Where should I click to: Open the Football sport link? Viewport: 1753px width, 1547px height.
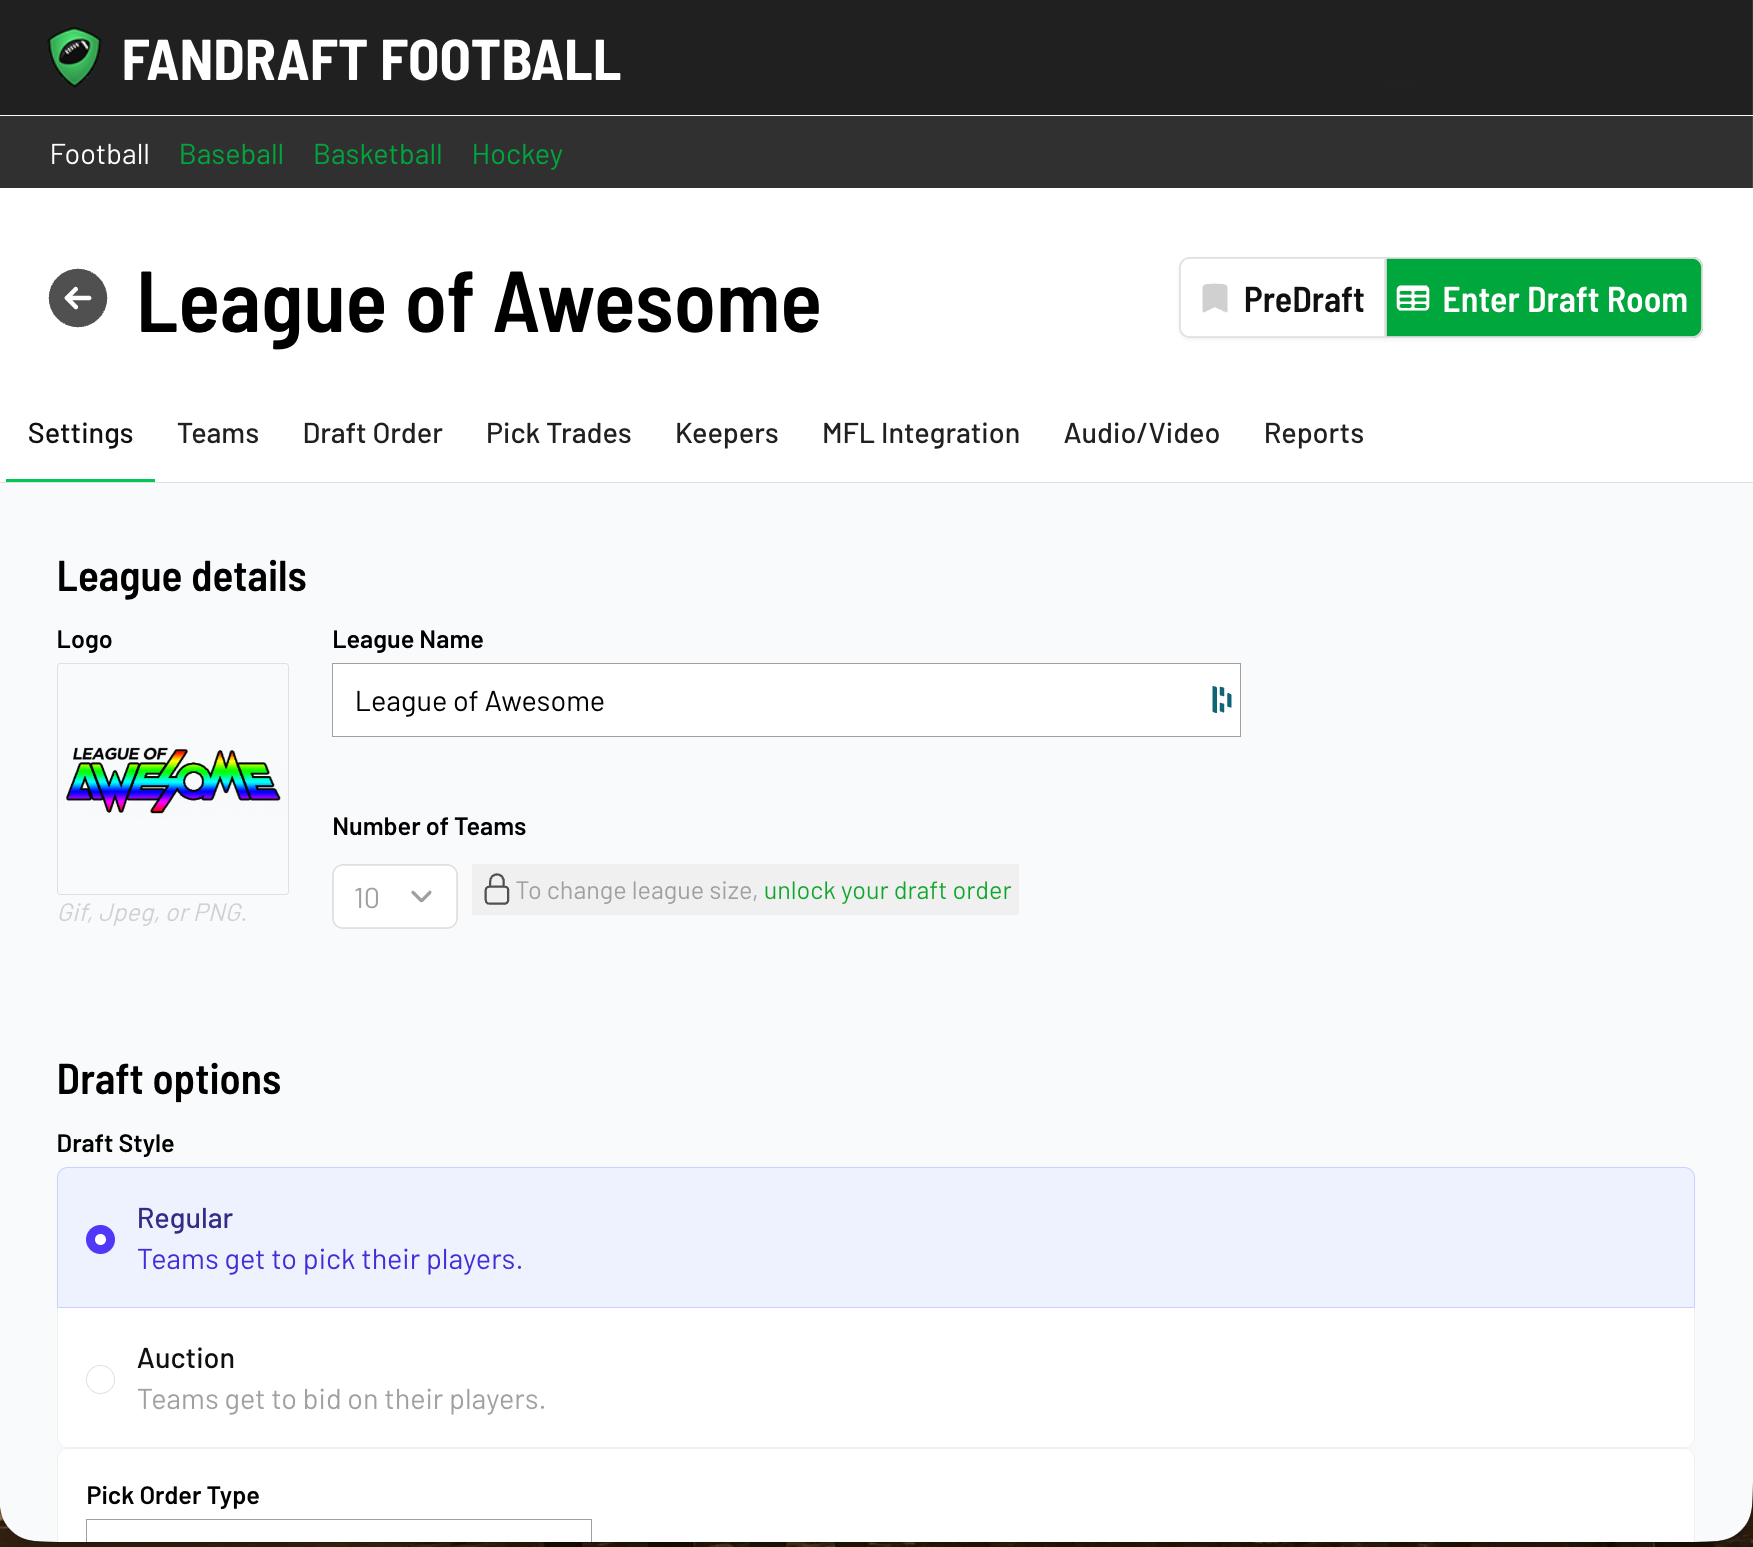pyautogui.click(x=100, y=155)
